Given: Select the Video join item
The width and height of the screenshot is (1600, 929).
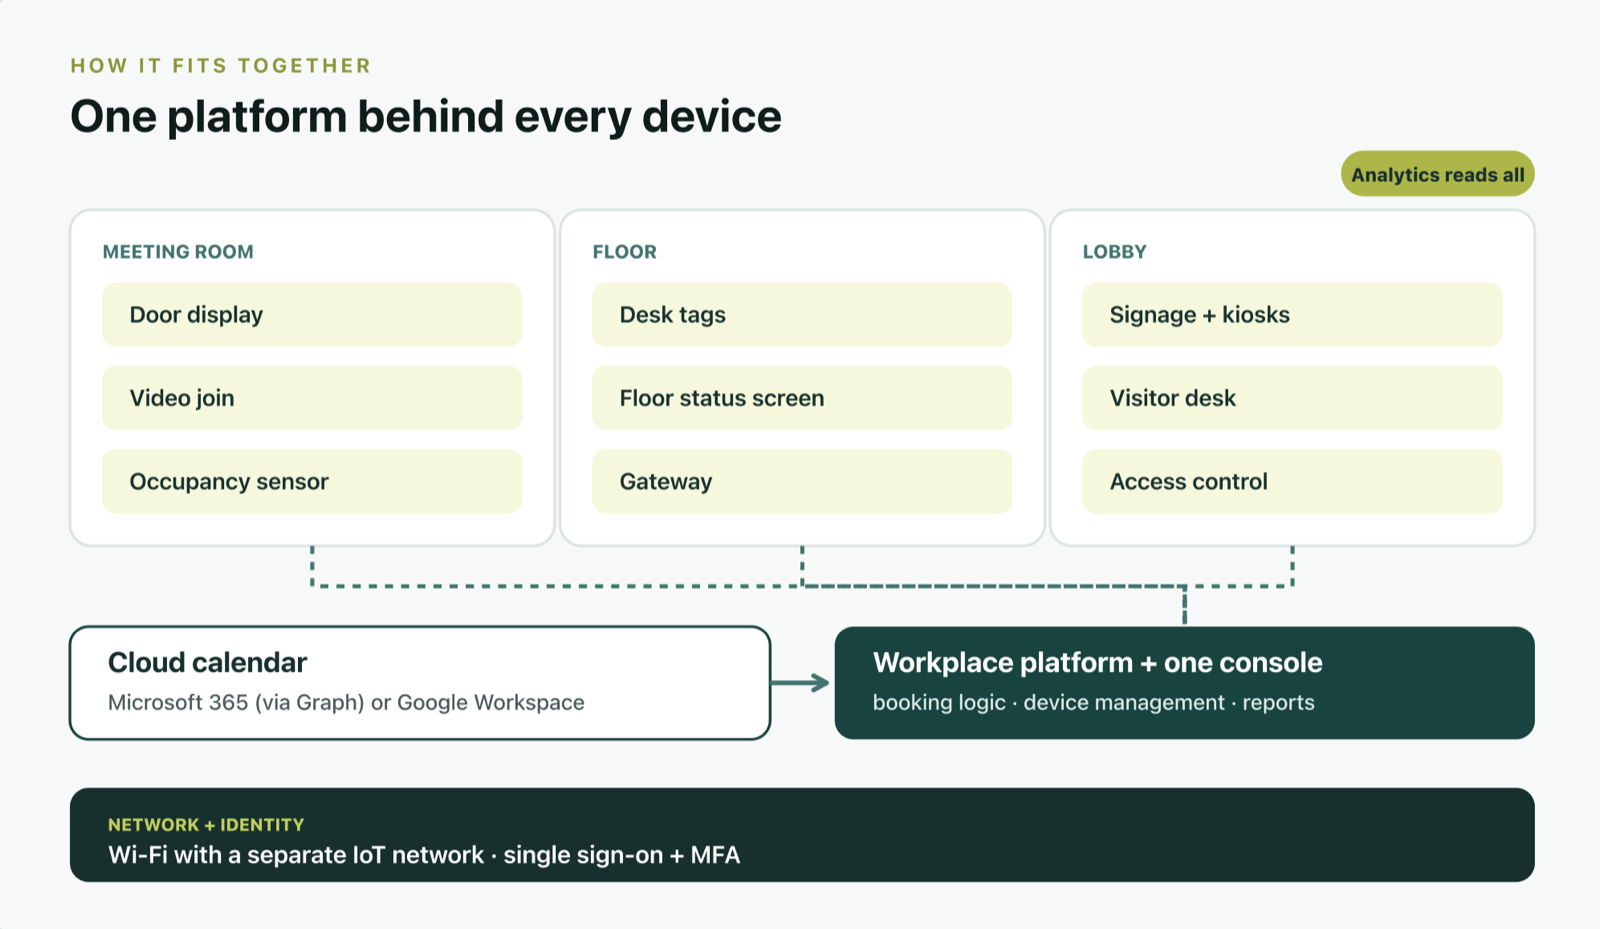Looking at the screenshot, I should click(312, 398).
